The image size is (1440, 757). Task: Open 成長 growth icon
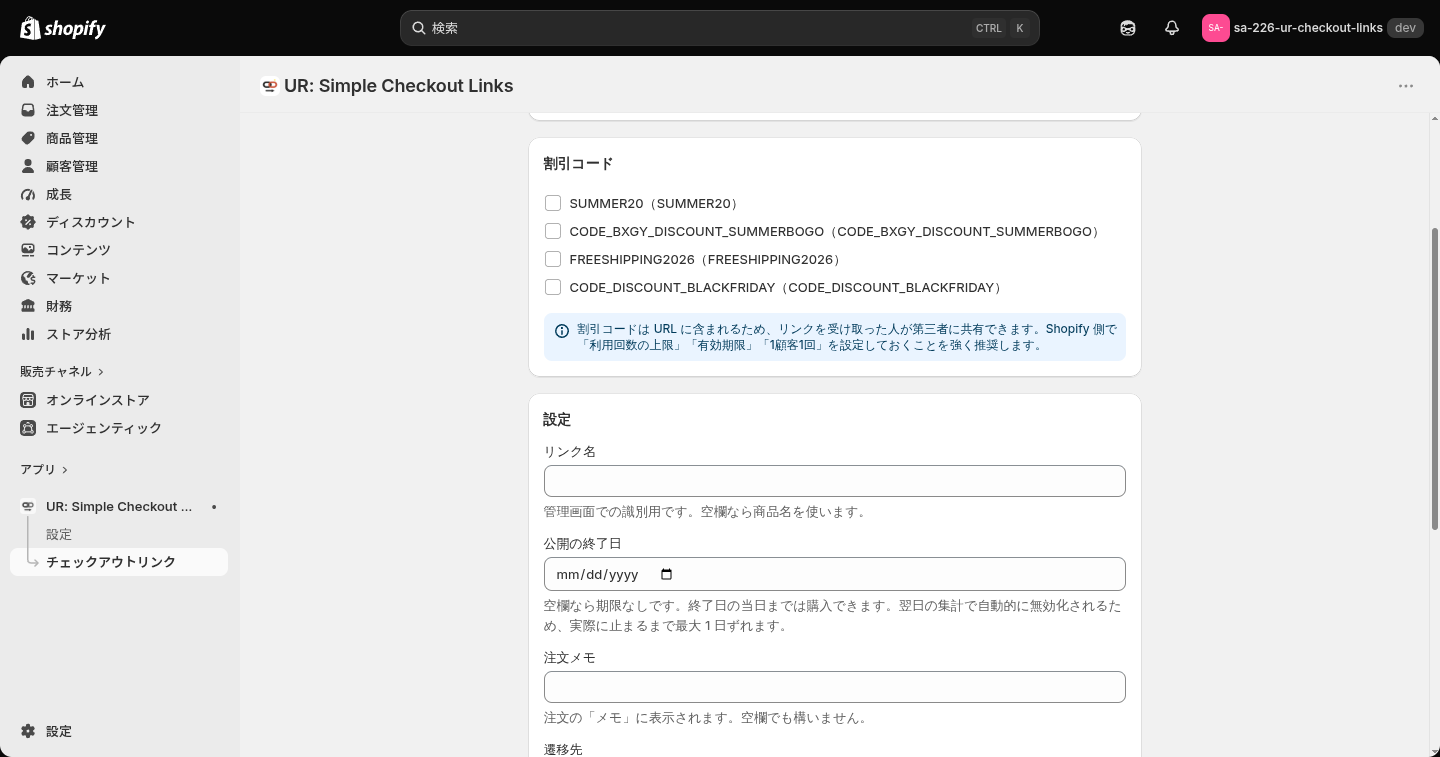28,194
